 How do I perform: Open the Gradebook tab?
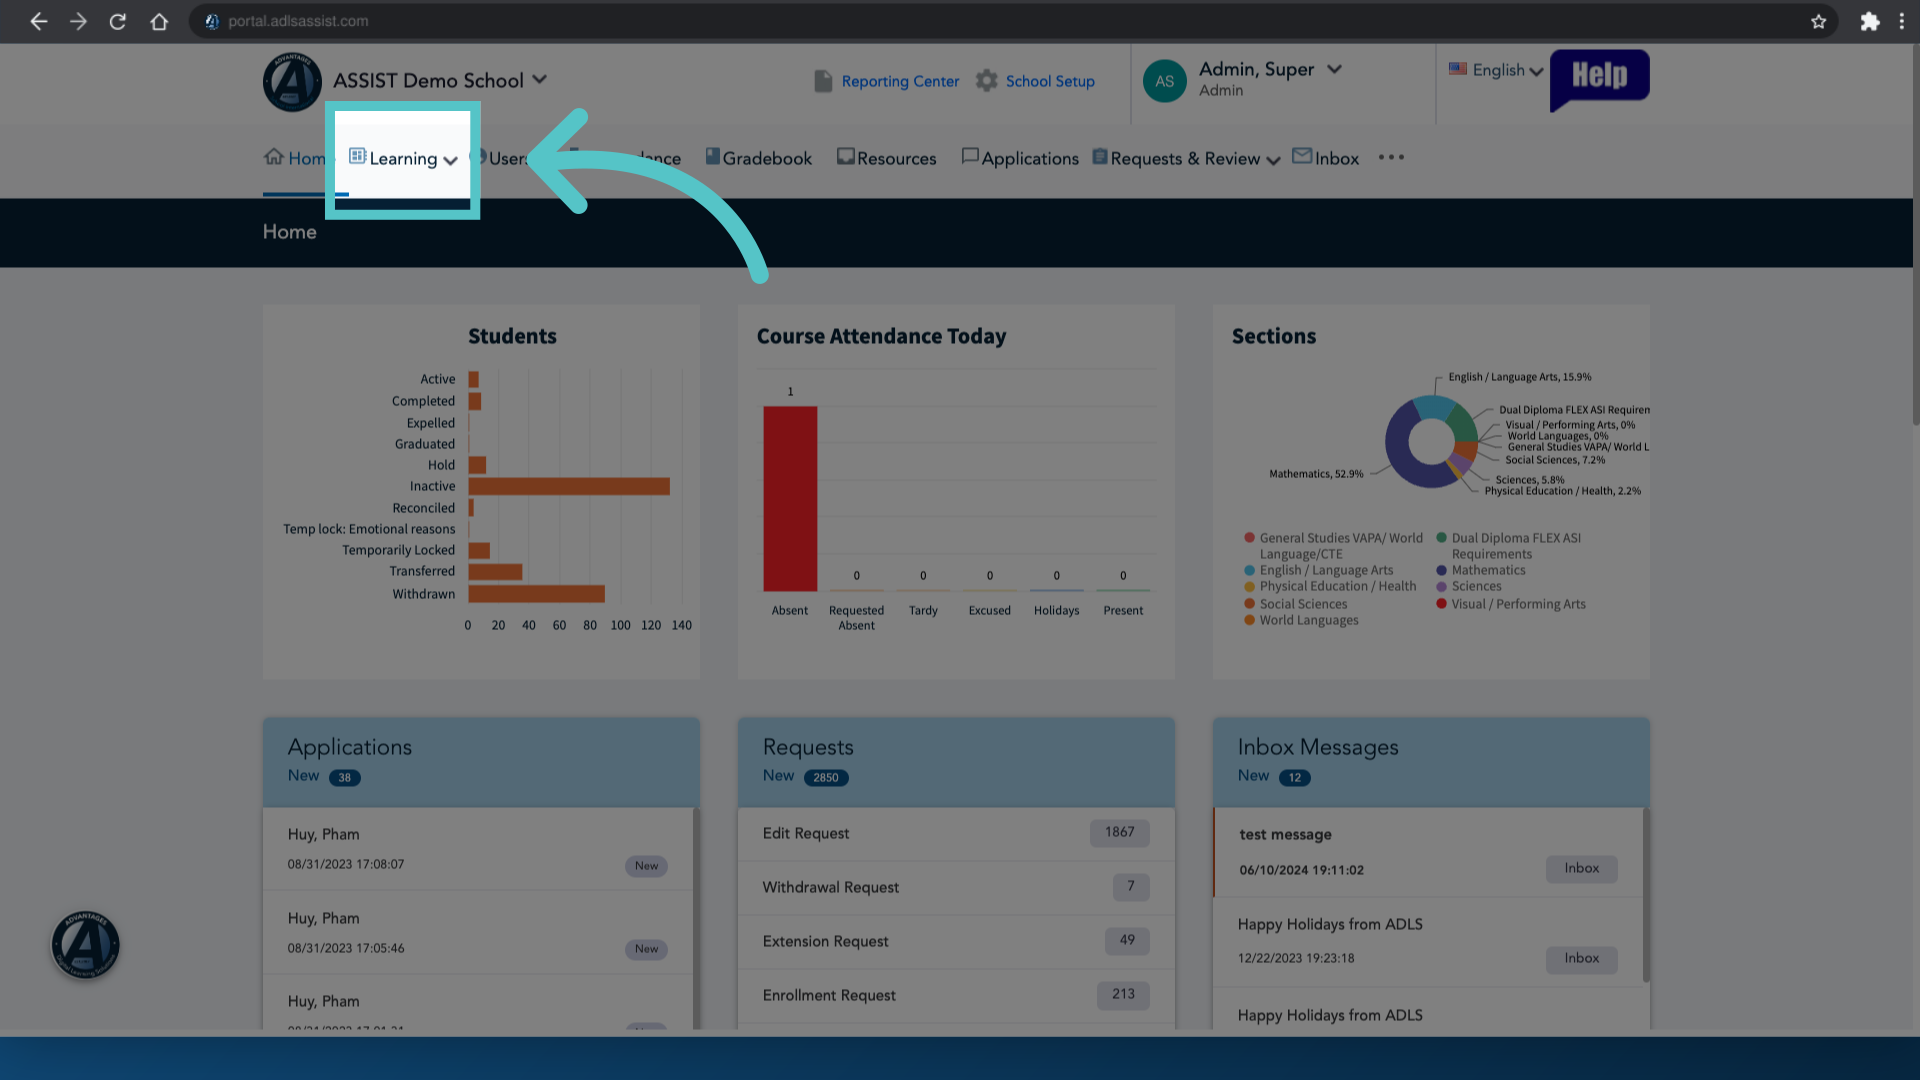tap(759, 158)
